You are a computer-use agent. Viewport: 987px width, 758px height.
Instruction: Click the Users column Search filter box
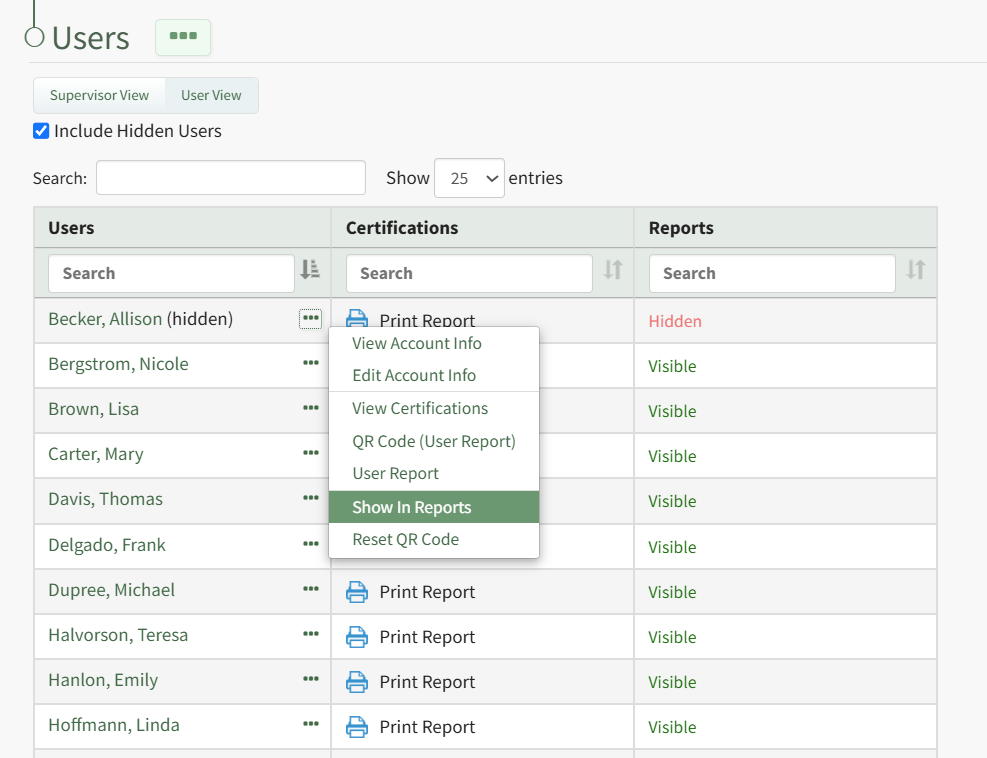tap(171, 273)
